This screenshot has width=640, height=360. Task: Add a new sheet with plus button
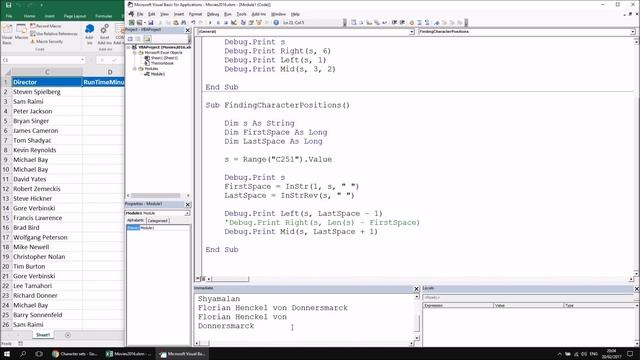[x=68, y=335]
